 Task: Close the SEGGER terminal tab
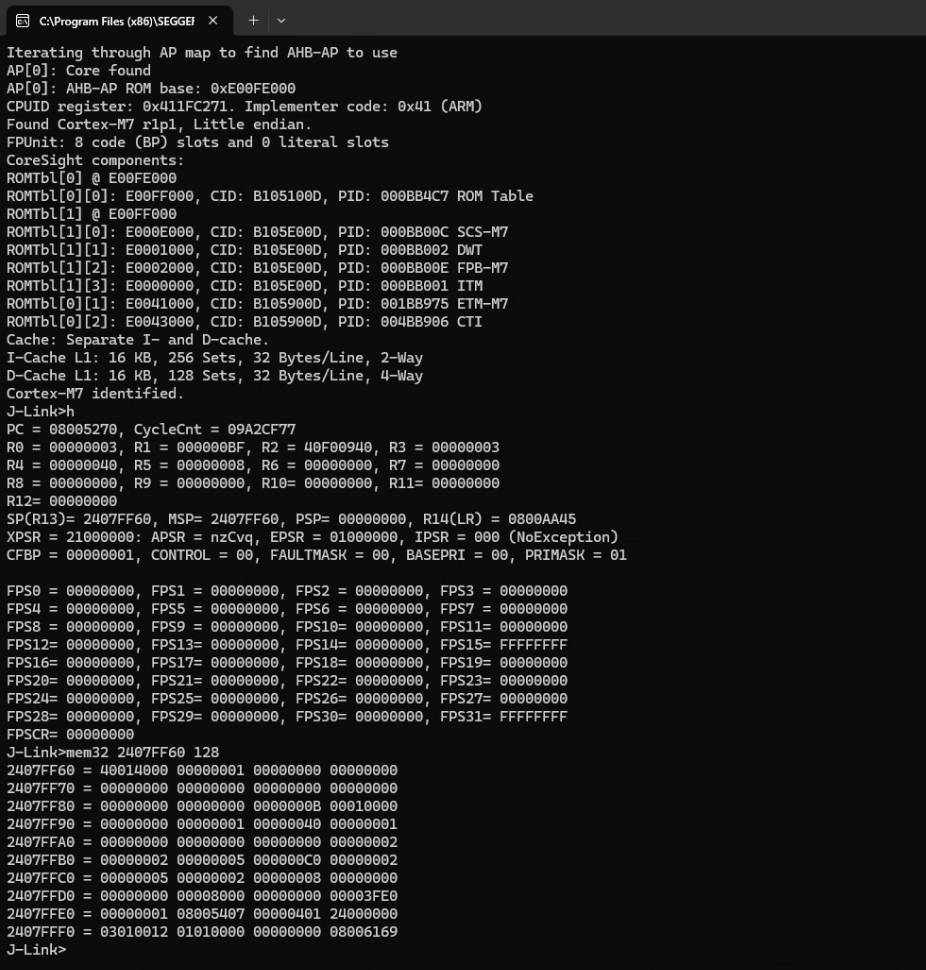[212, 20]
